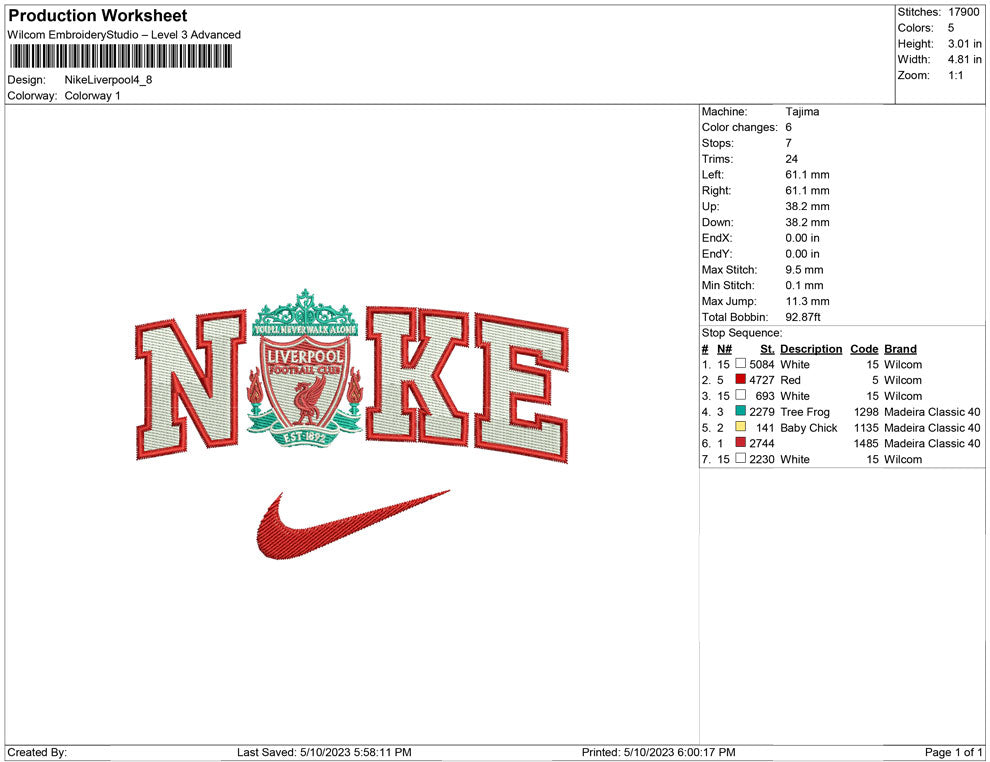Viewport: 990px width, 762px height.
Task: Click the Width value 4.81 in
Action: pos(964,59)
